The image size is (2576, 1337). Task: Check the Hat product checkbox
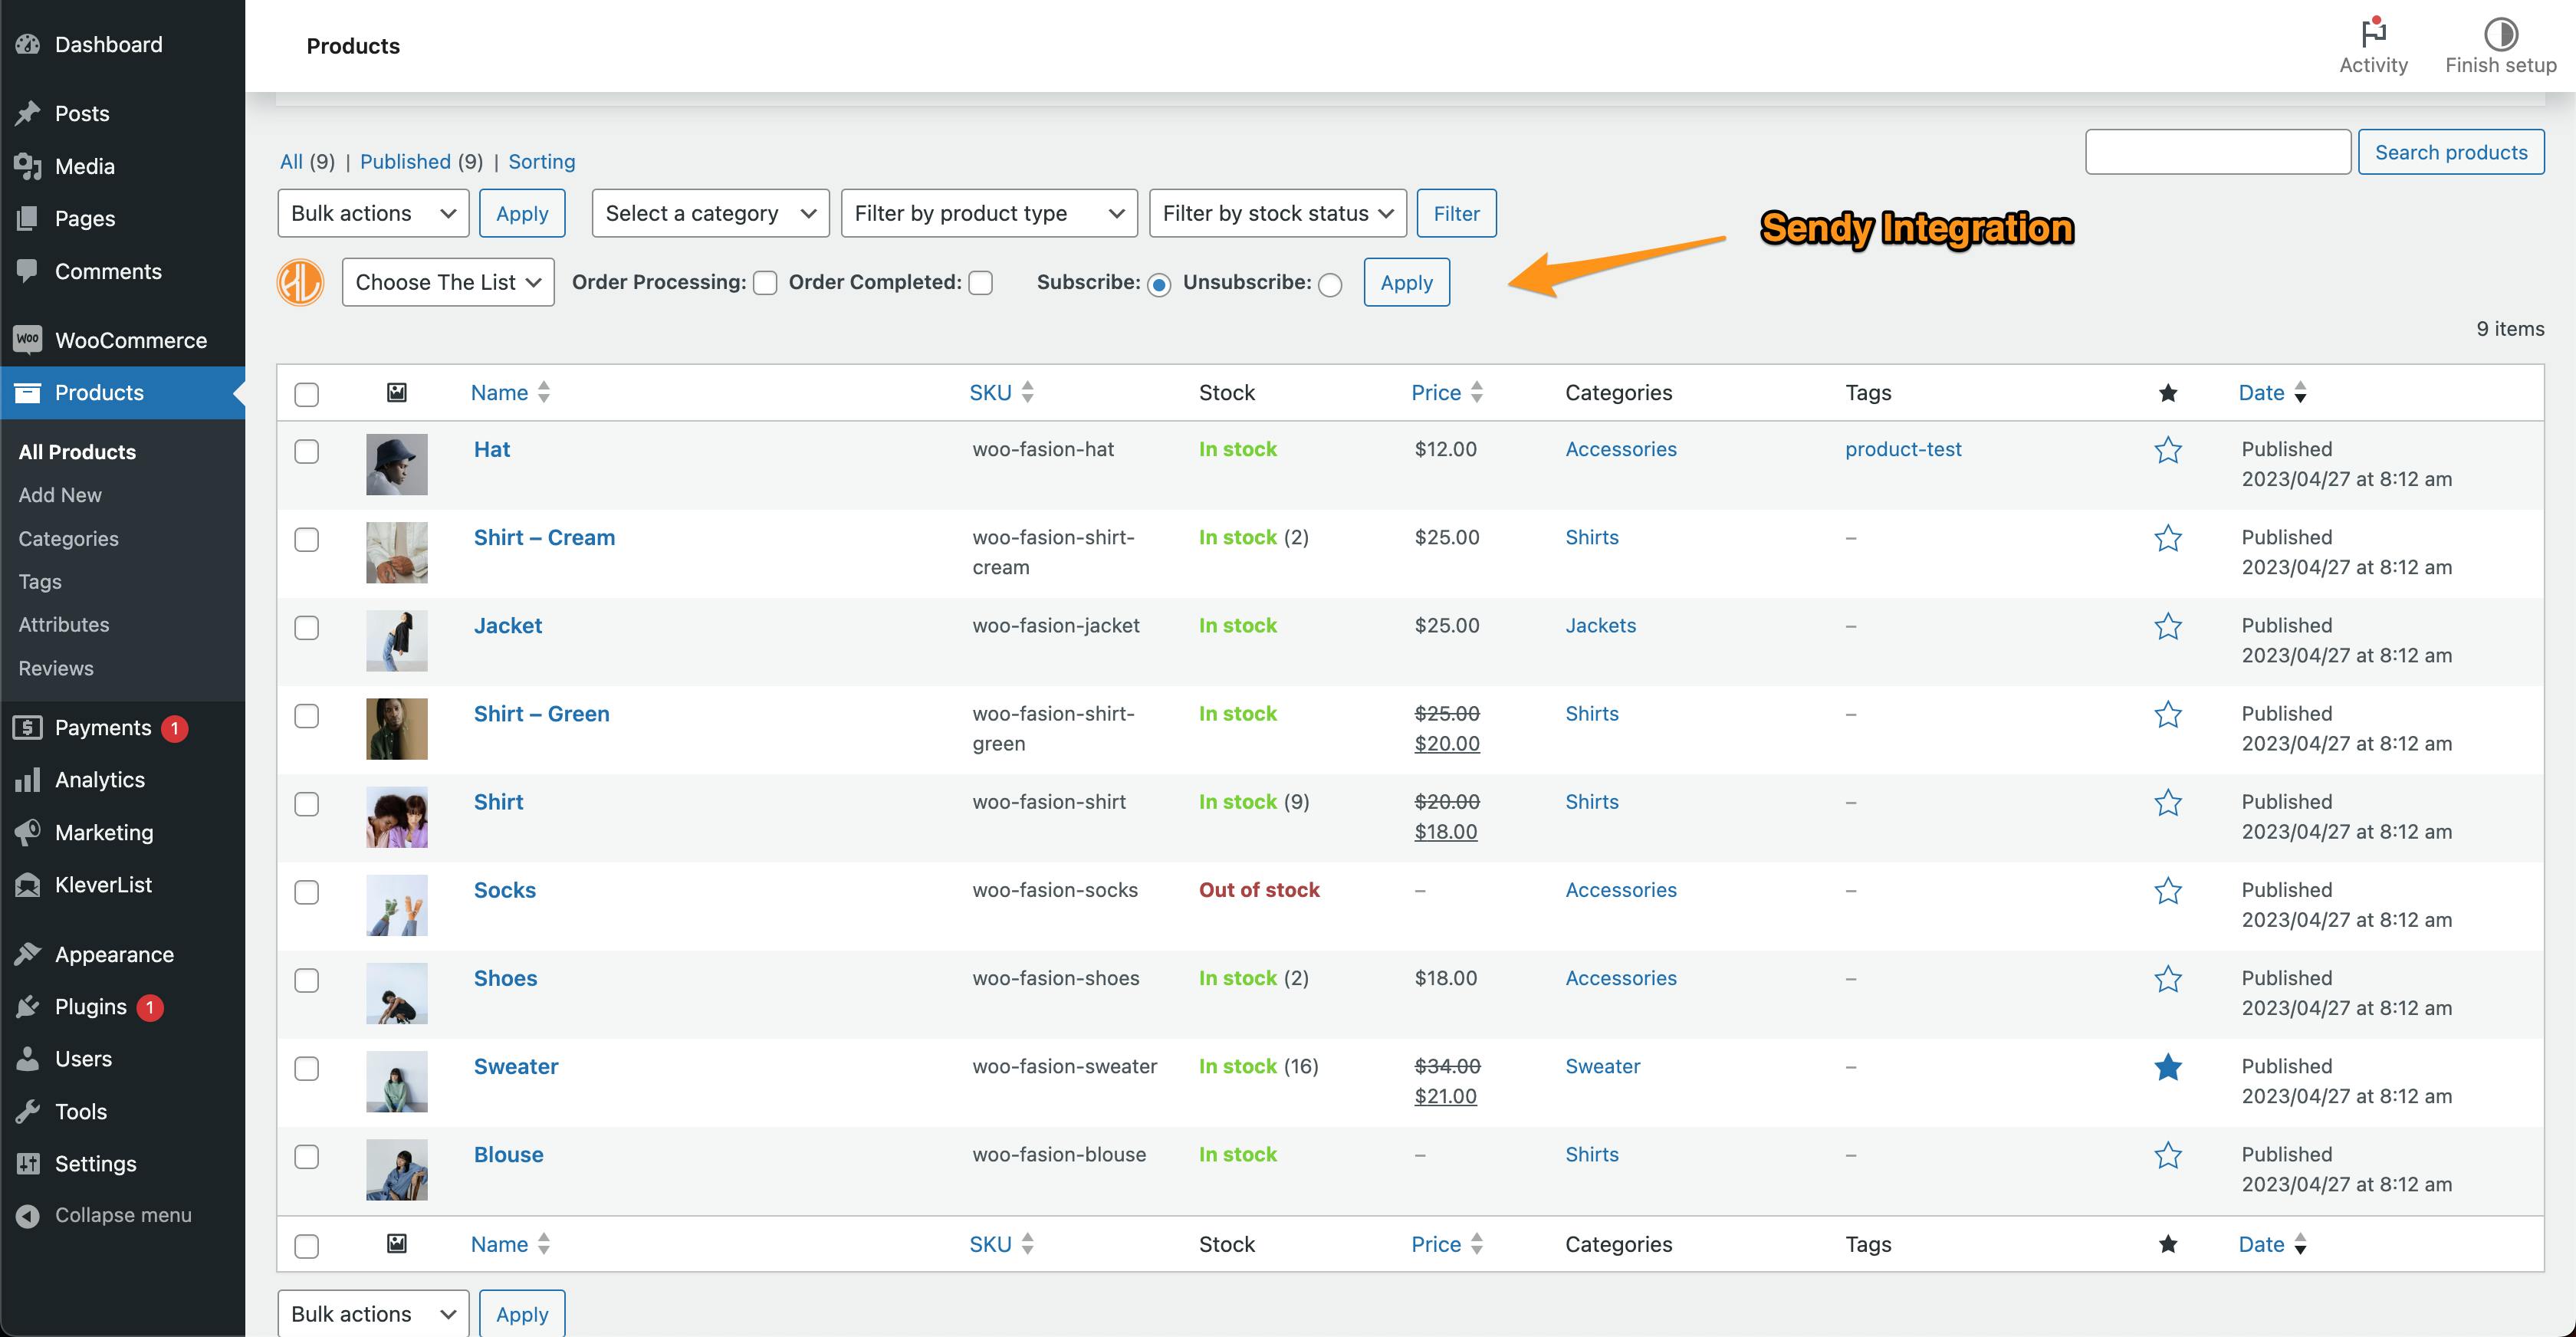(307, 452)
